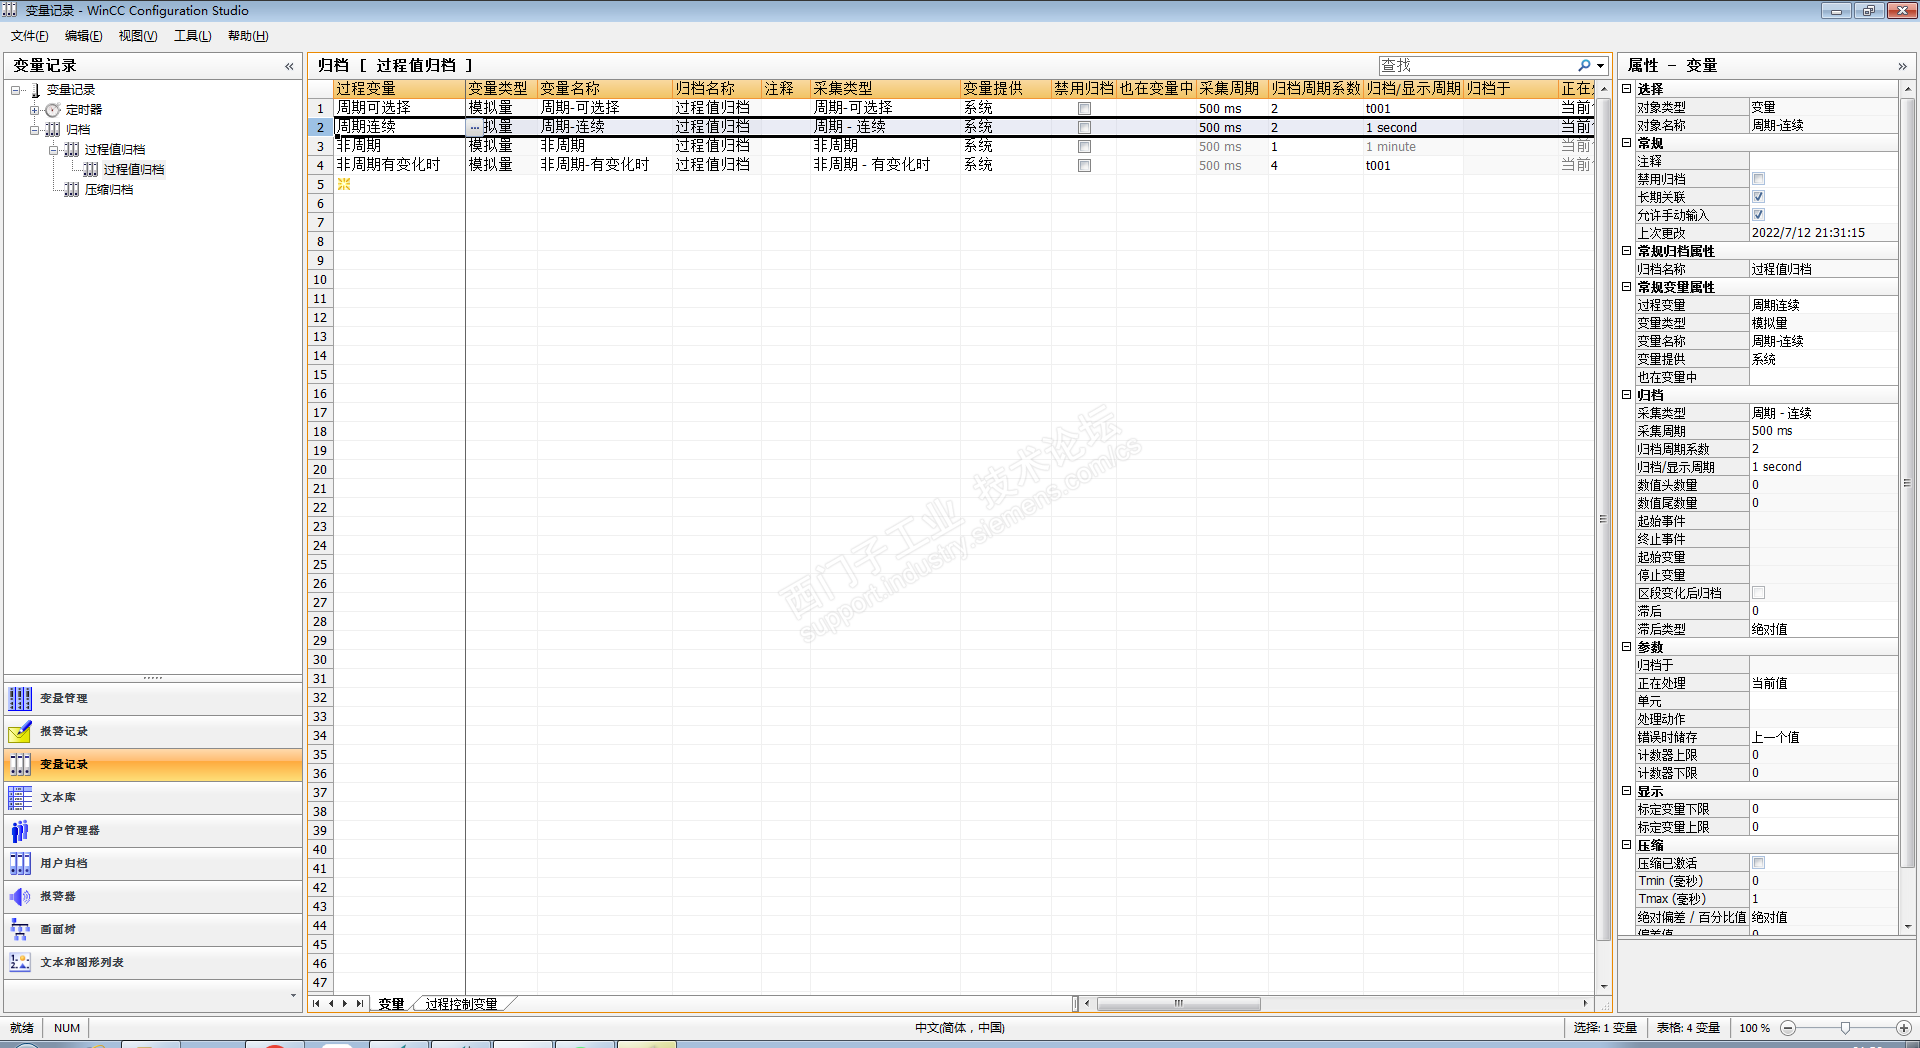Open the 编辑 menu
The height and width of the screenshot is (1048, 1920).
[x=83, y=36]
